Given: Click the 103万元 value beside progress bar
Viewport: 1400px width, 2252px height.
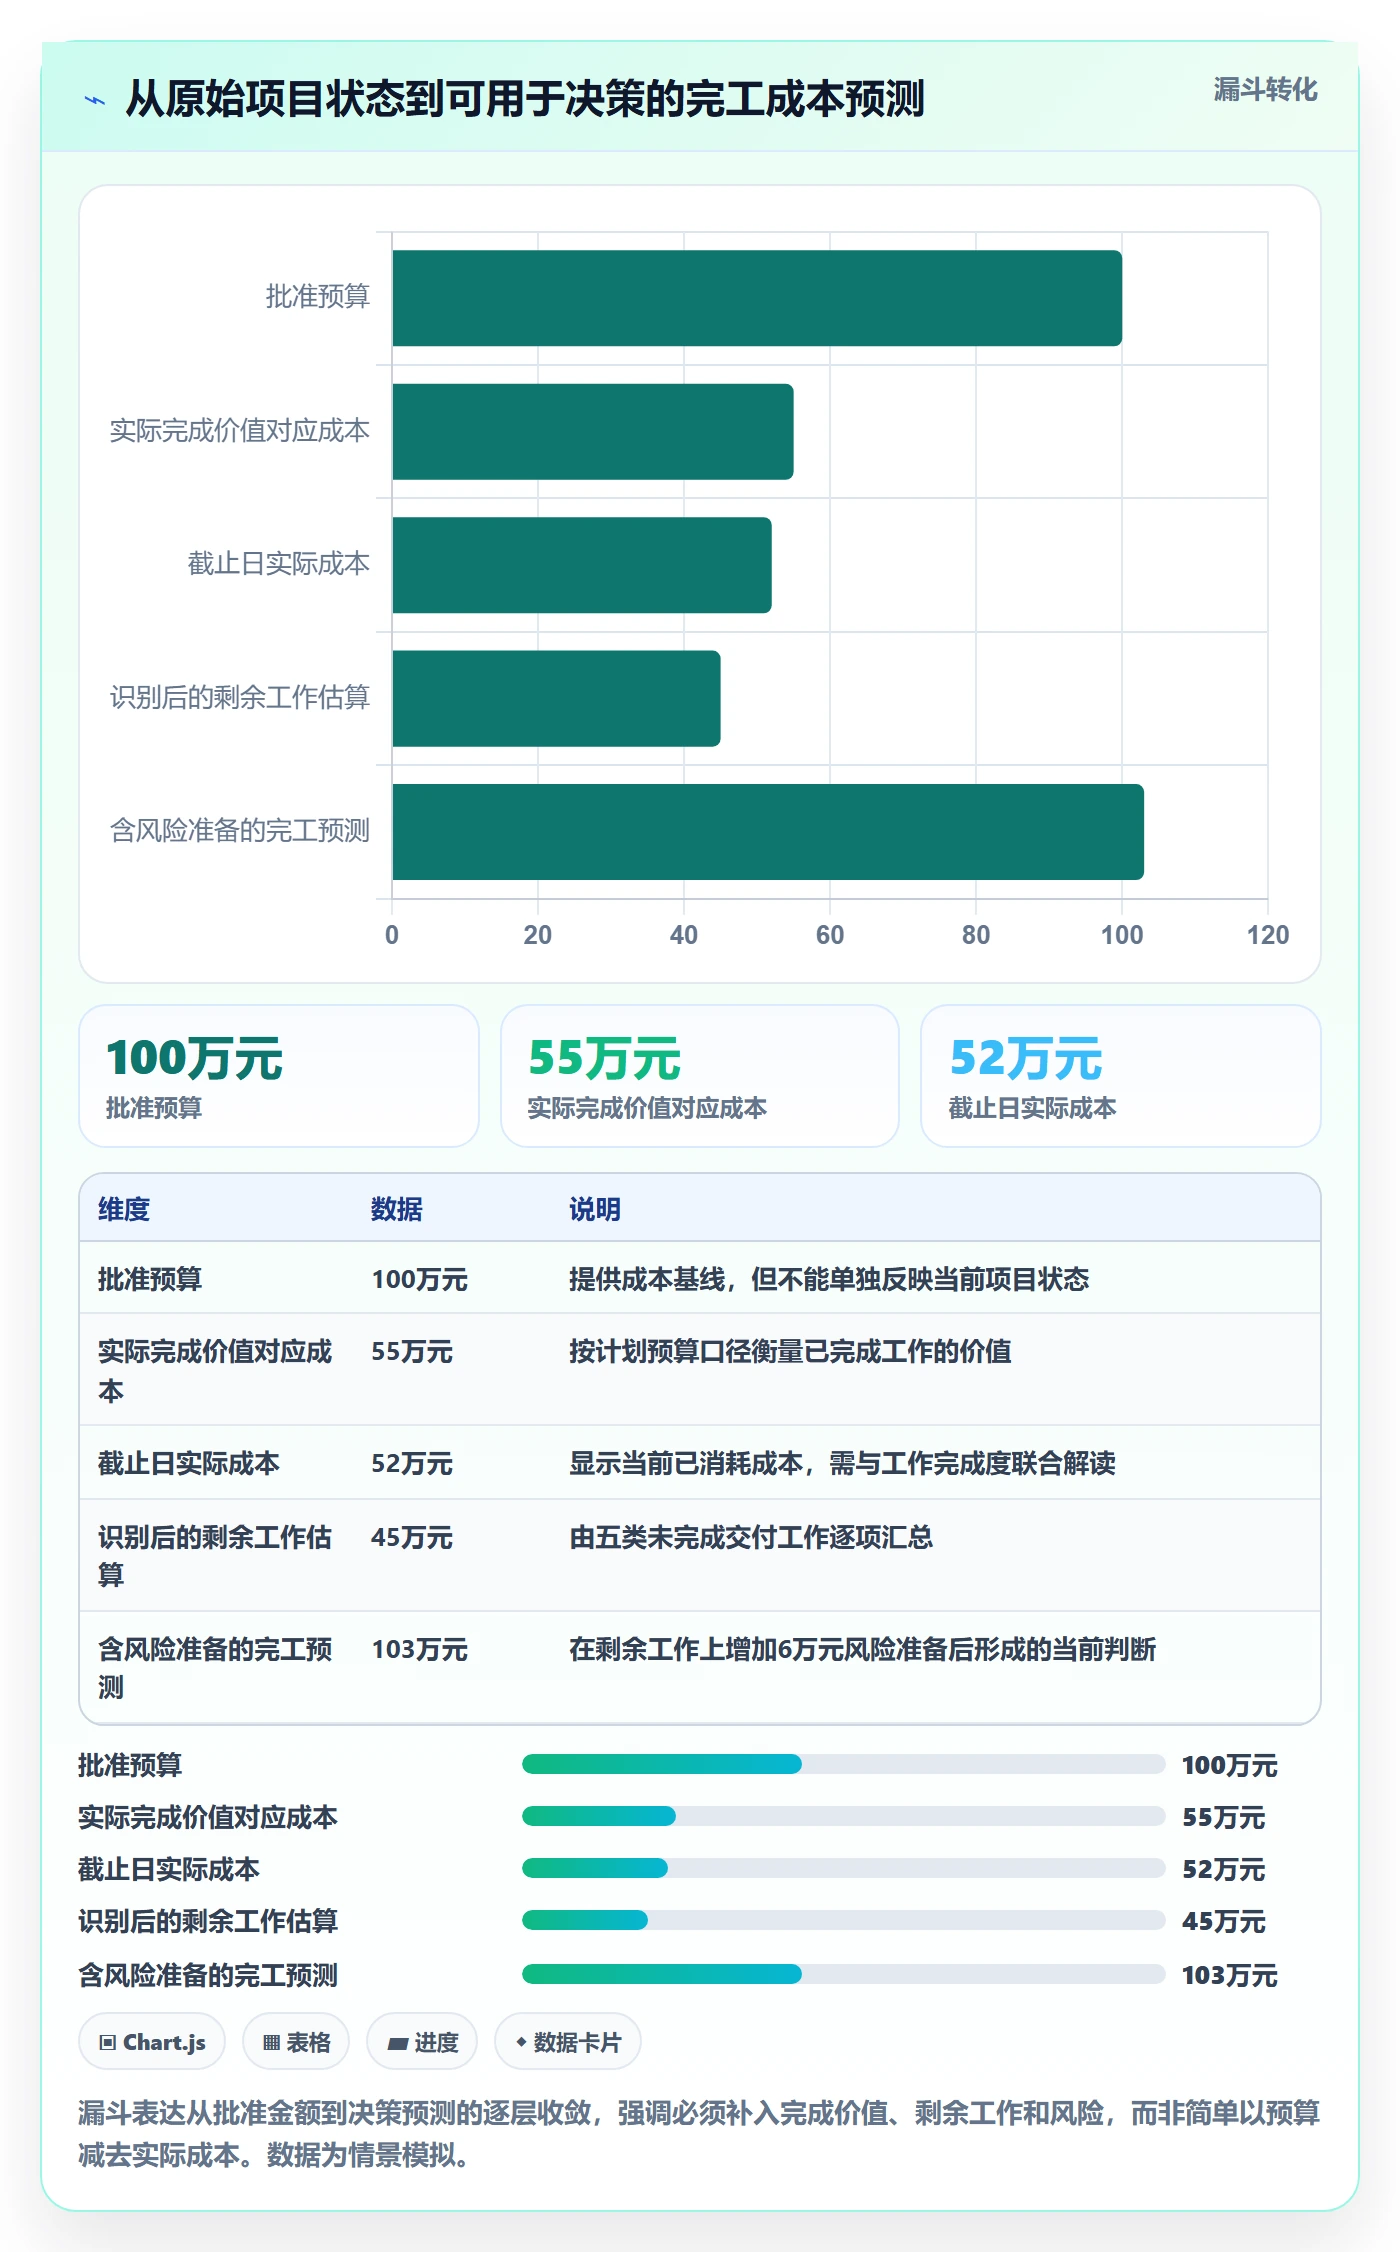Looking at the screenshot, I should (x=1229, y=1975).
